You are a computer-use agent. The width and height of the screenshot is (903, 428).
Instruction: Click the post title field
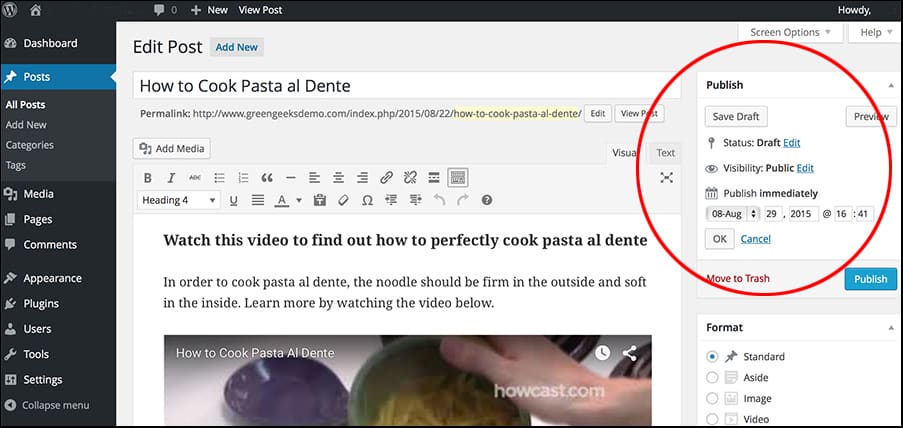[407, 86]
